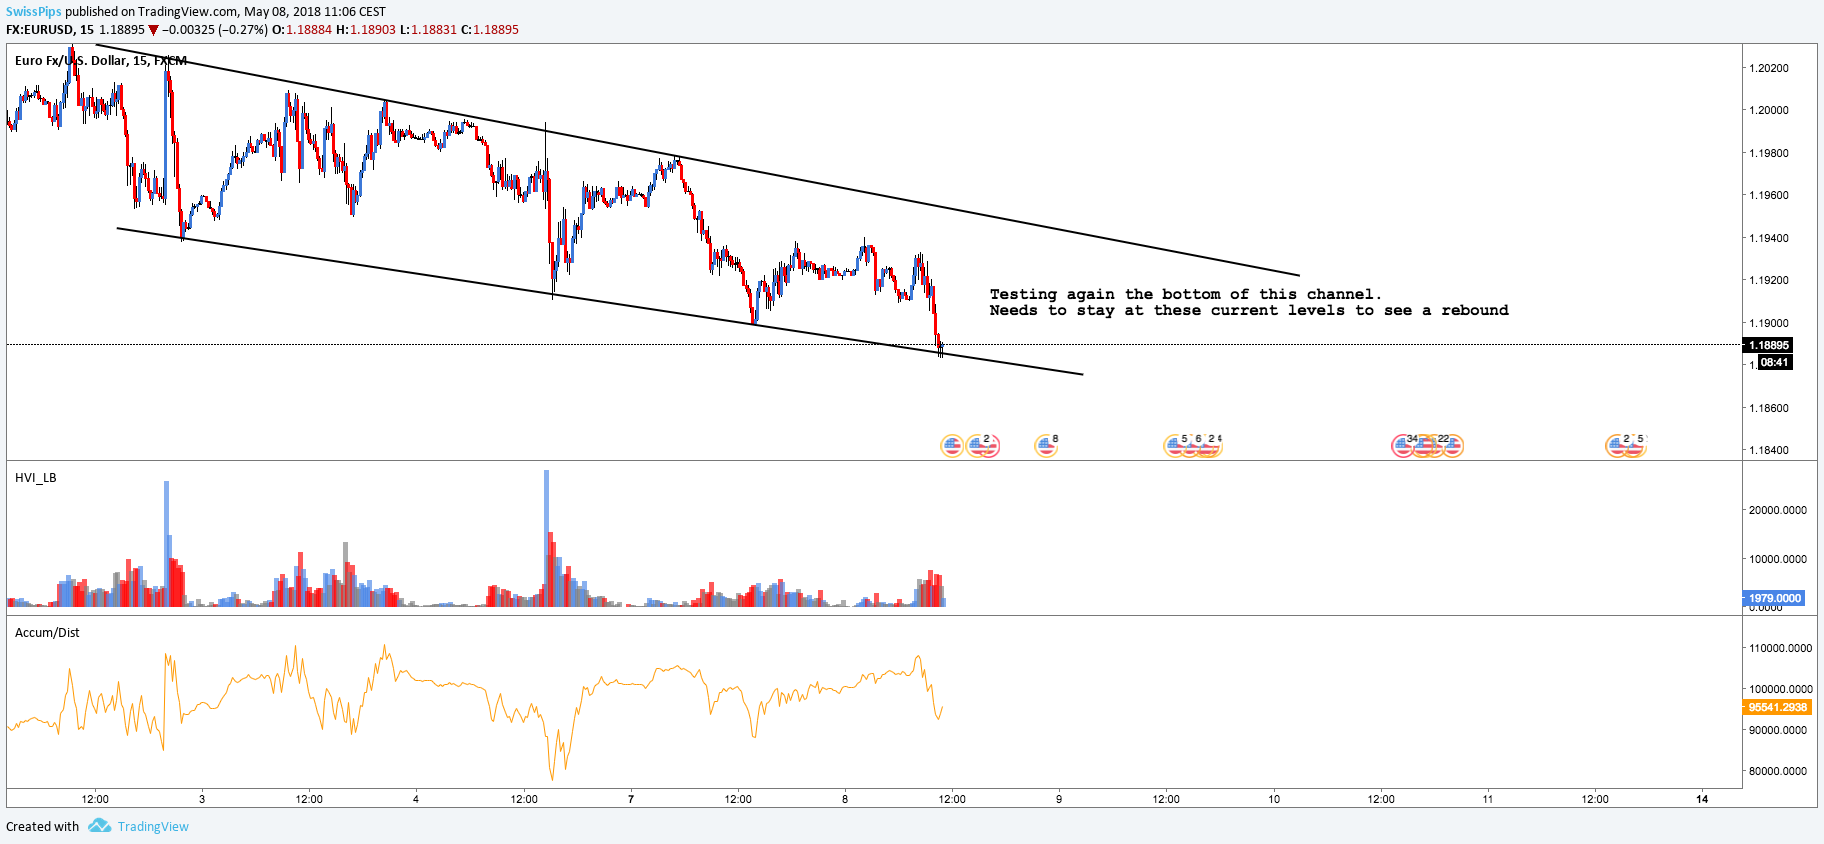Click the 1.18400 price axis label
The height and width of the screenshot is (844, 1824).
tap(1768, 450)
